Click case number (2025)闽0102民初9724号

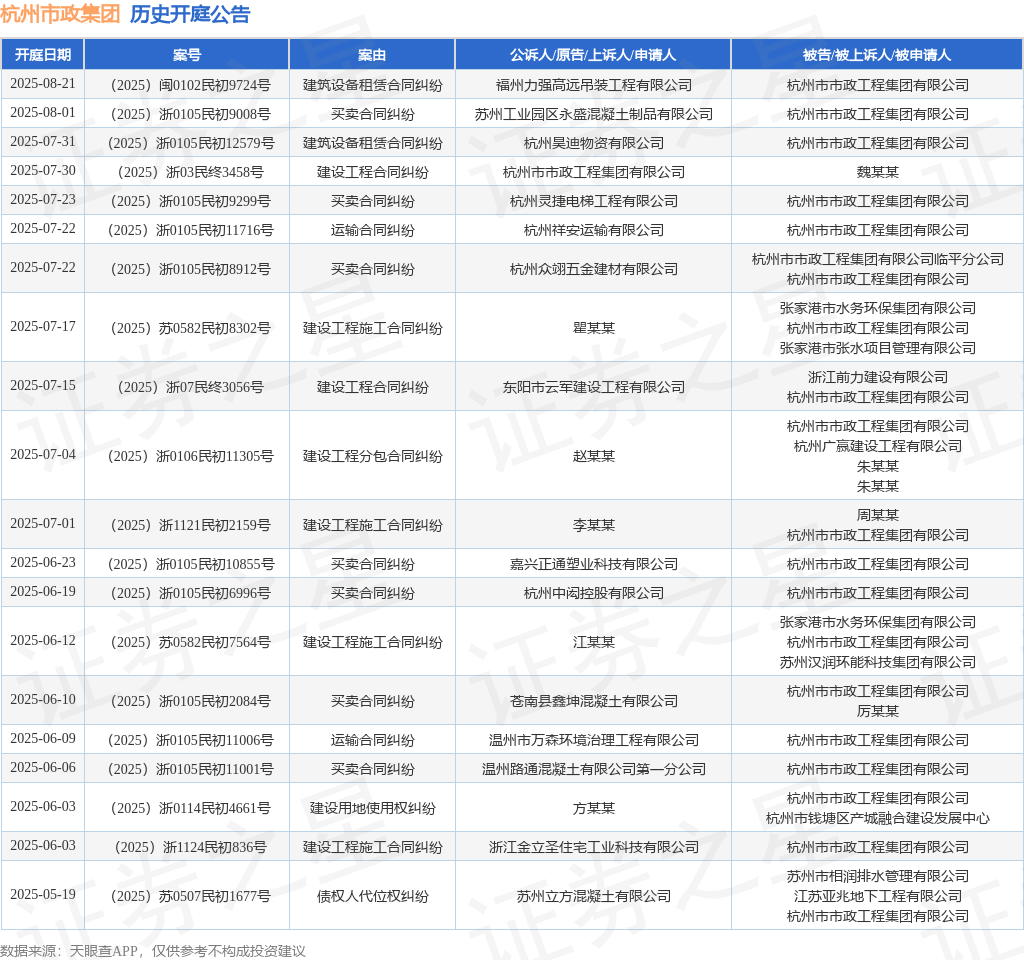[187, 86]
